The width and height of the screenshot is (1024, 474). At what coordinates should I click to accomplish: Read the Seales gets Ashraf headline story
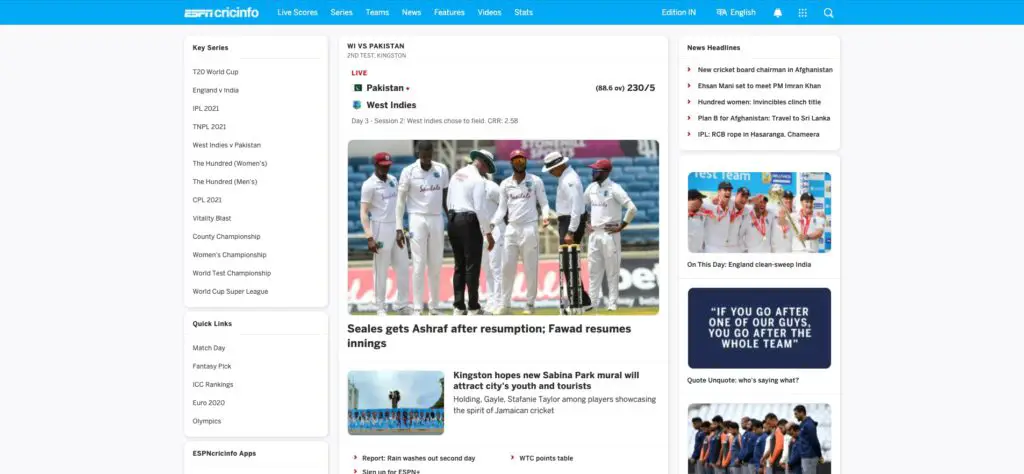(x=489, y=336)
